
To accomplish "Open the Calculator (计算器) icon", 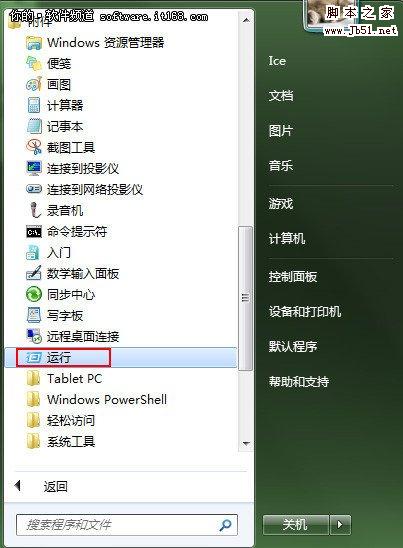I will pyautogui.click(x=34, y=105).
